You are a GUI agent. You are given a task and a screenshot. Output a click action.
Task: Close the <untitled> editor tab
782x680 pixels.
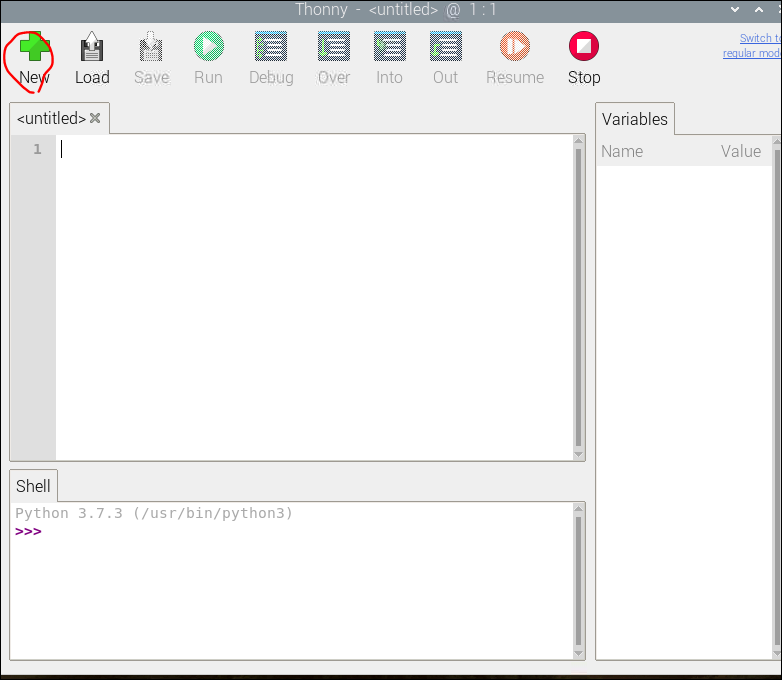(x=95, y=118)
